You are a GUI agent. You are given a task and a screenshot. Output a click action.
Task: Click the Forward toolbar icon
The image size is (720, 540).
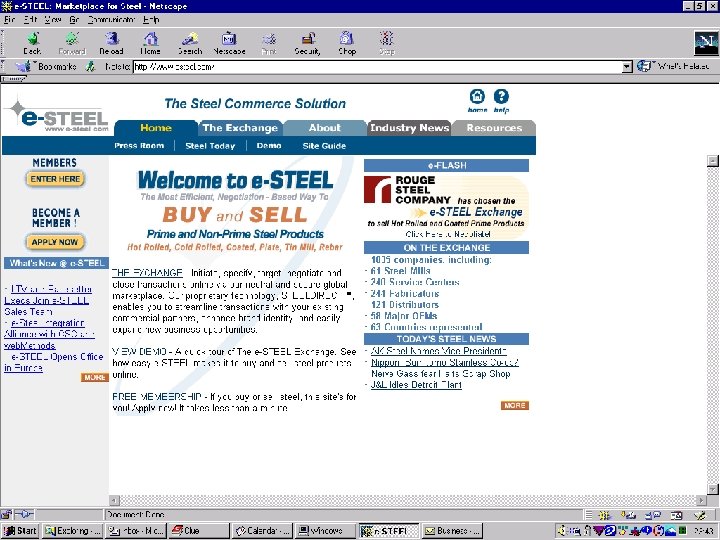[72, 43]
